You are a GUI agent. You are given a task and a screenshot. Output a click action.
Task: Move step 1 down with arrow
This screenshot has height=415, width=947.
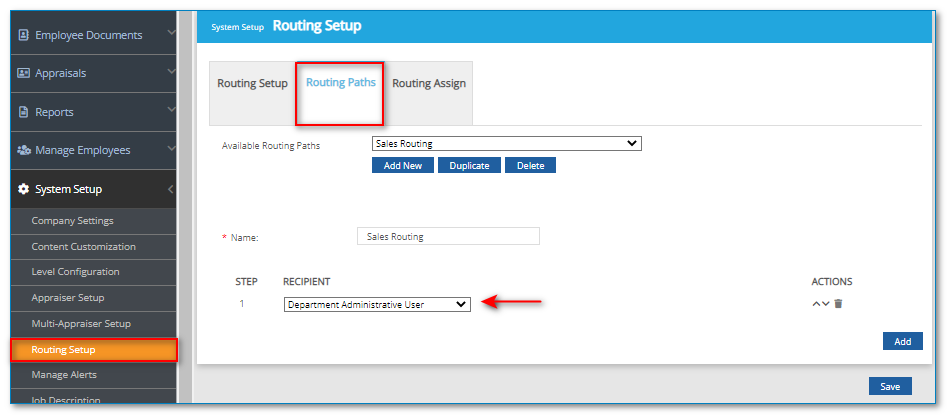tap(826, 304)
